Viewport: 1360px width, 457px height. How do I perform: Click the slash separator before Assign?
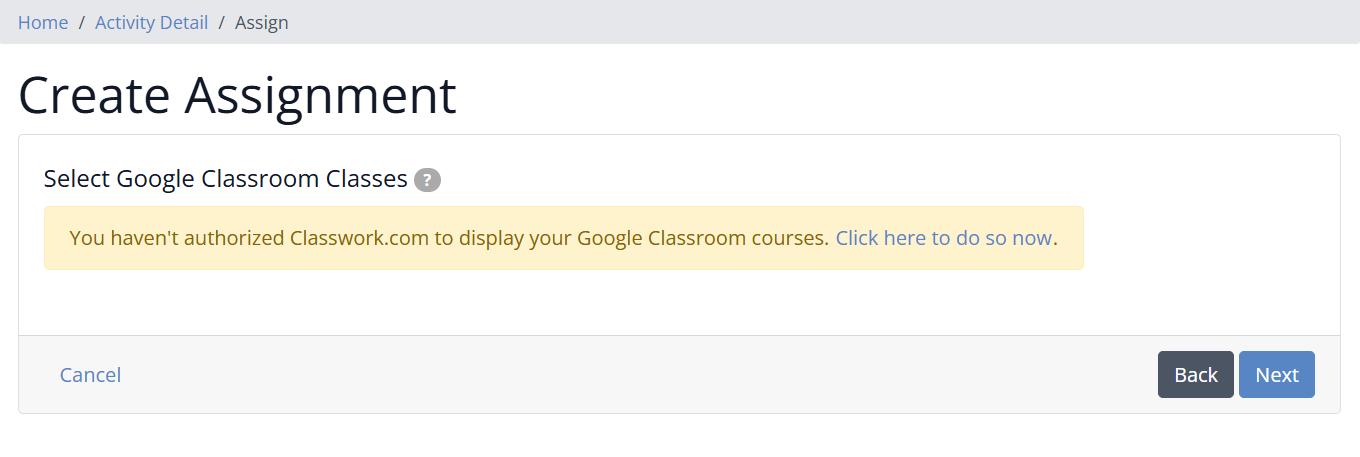point(222,22)
